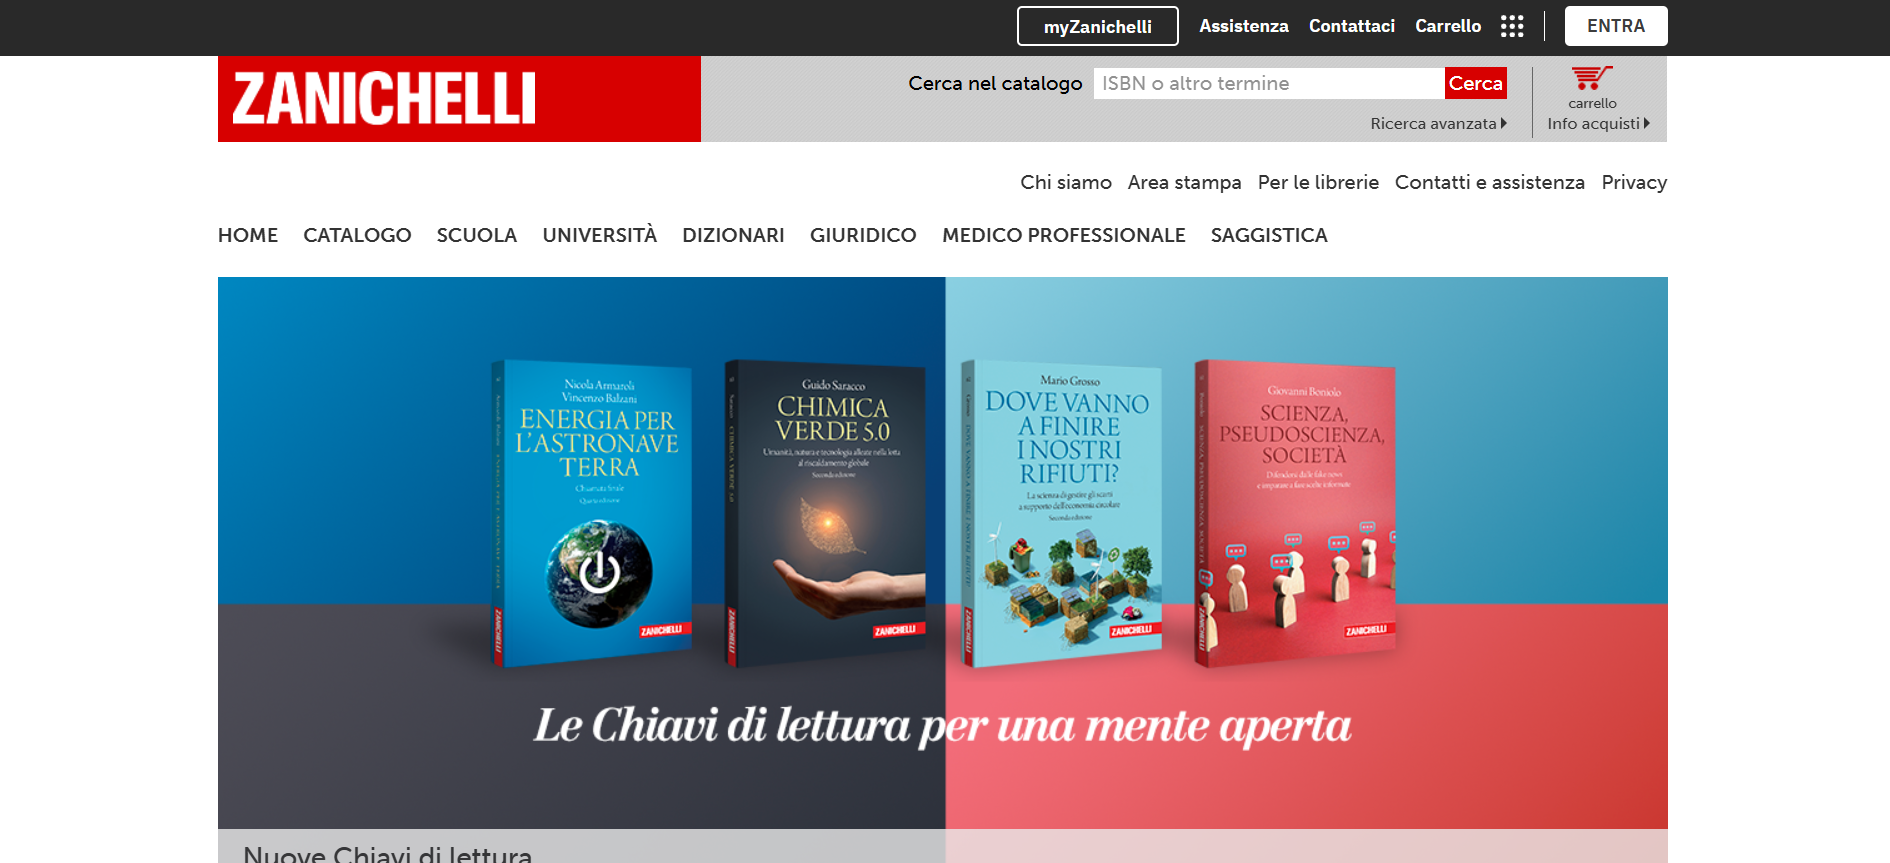Open the UNIVERSITÀ menu
This screenshot has width=1890, height=863.
[x=599, y=235]
